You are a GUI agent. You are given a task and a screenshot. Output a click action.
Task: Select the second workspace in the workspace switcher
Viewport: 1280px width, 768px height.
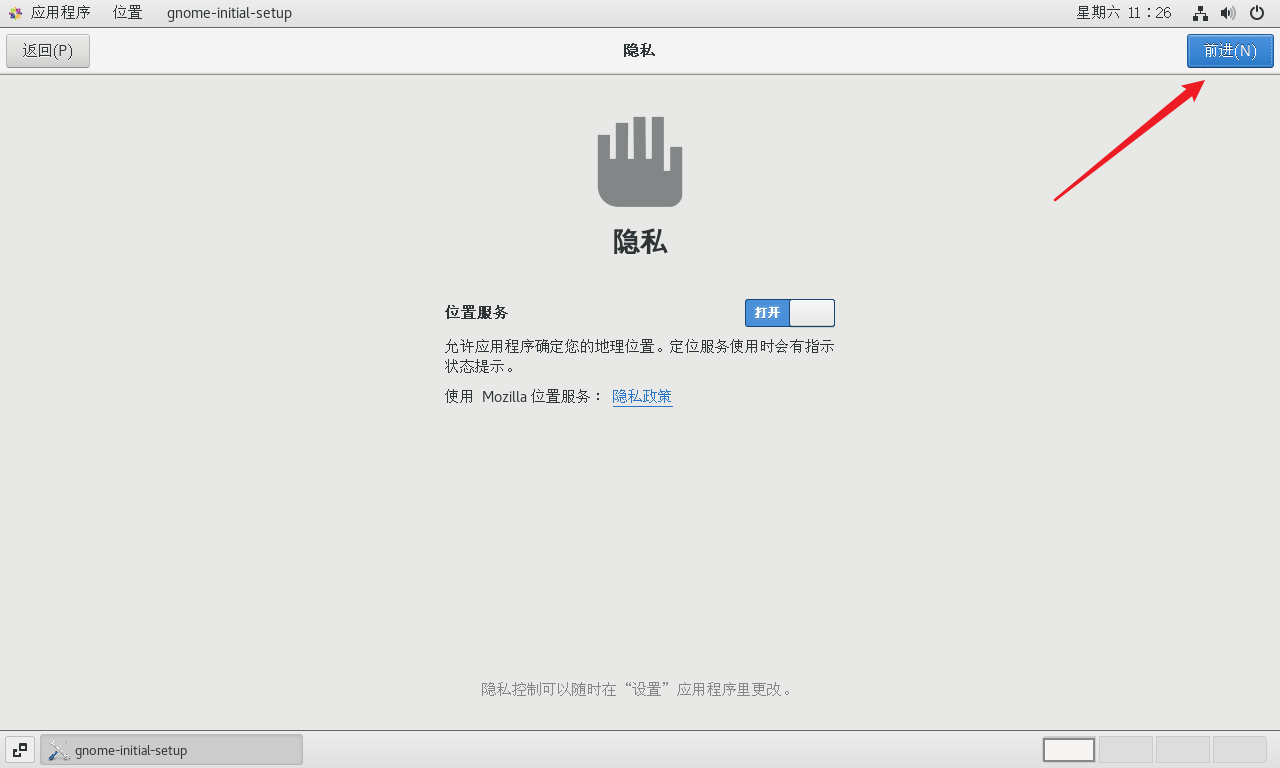click(1125, 749)
